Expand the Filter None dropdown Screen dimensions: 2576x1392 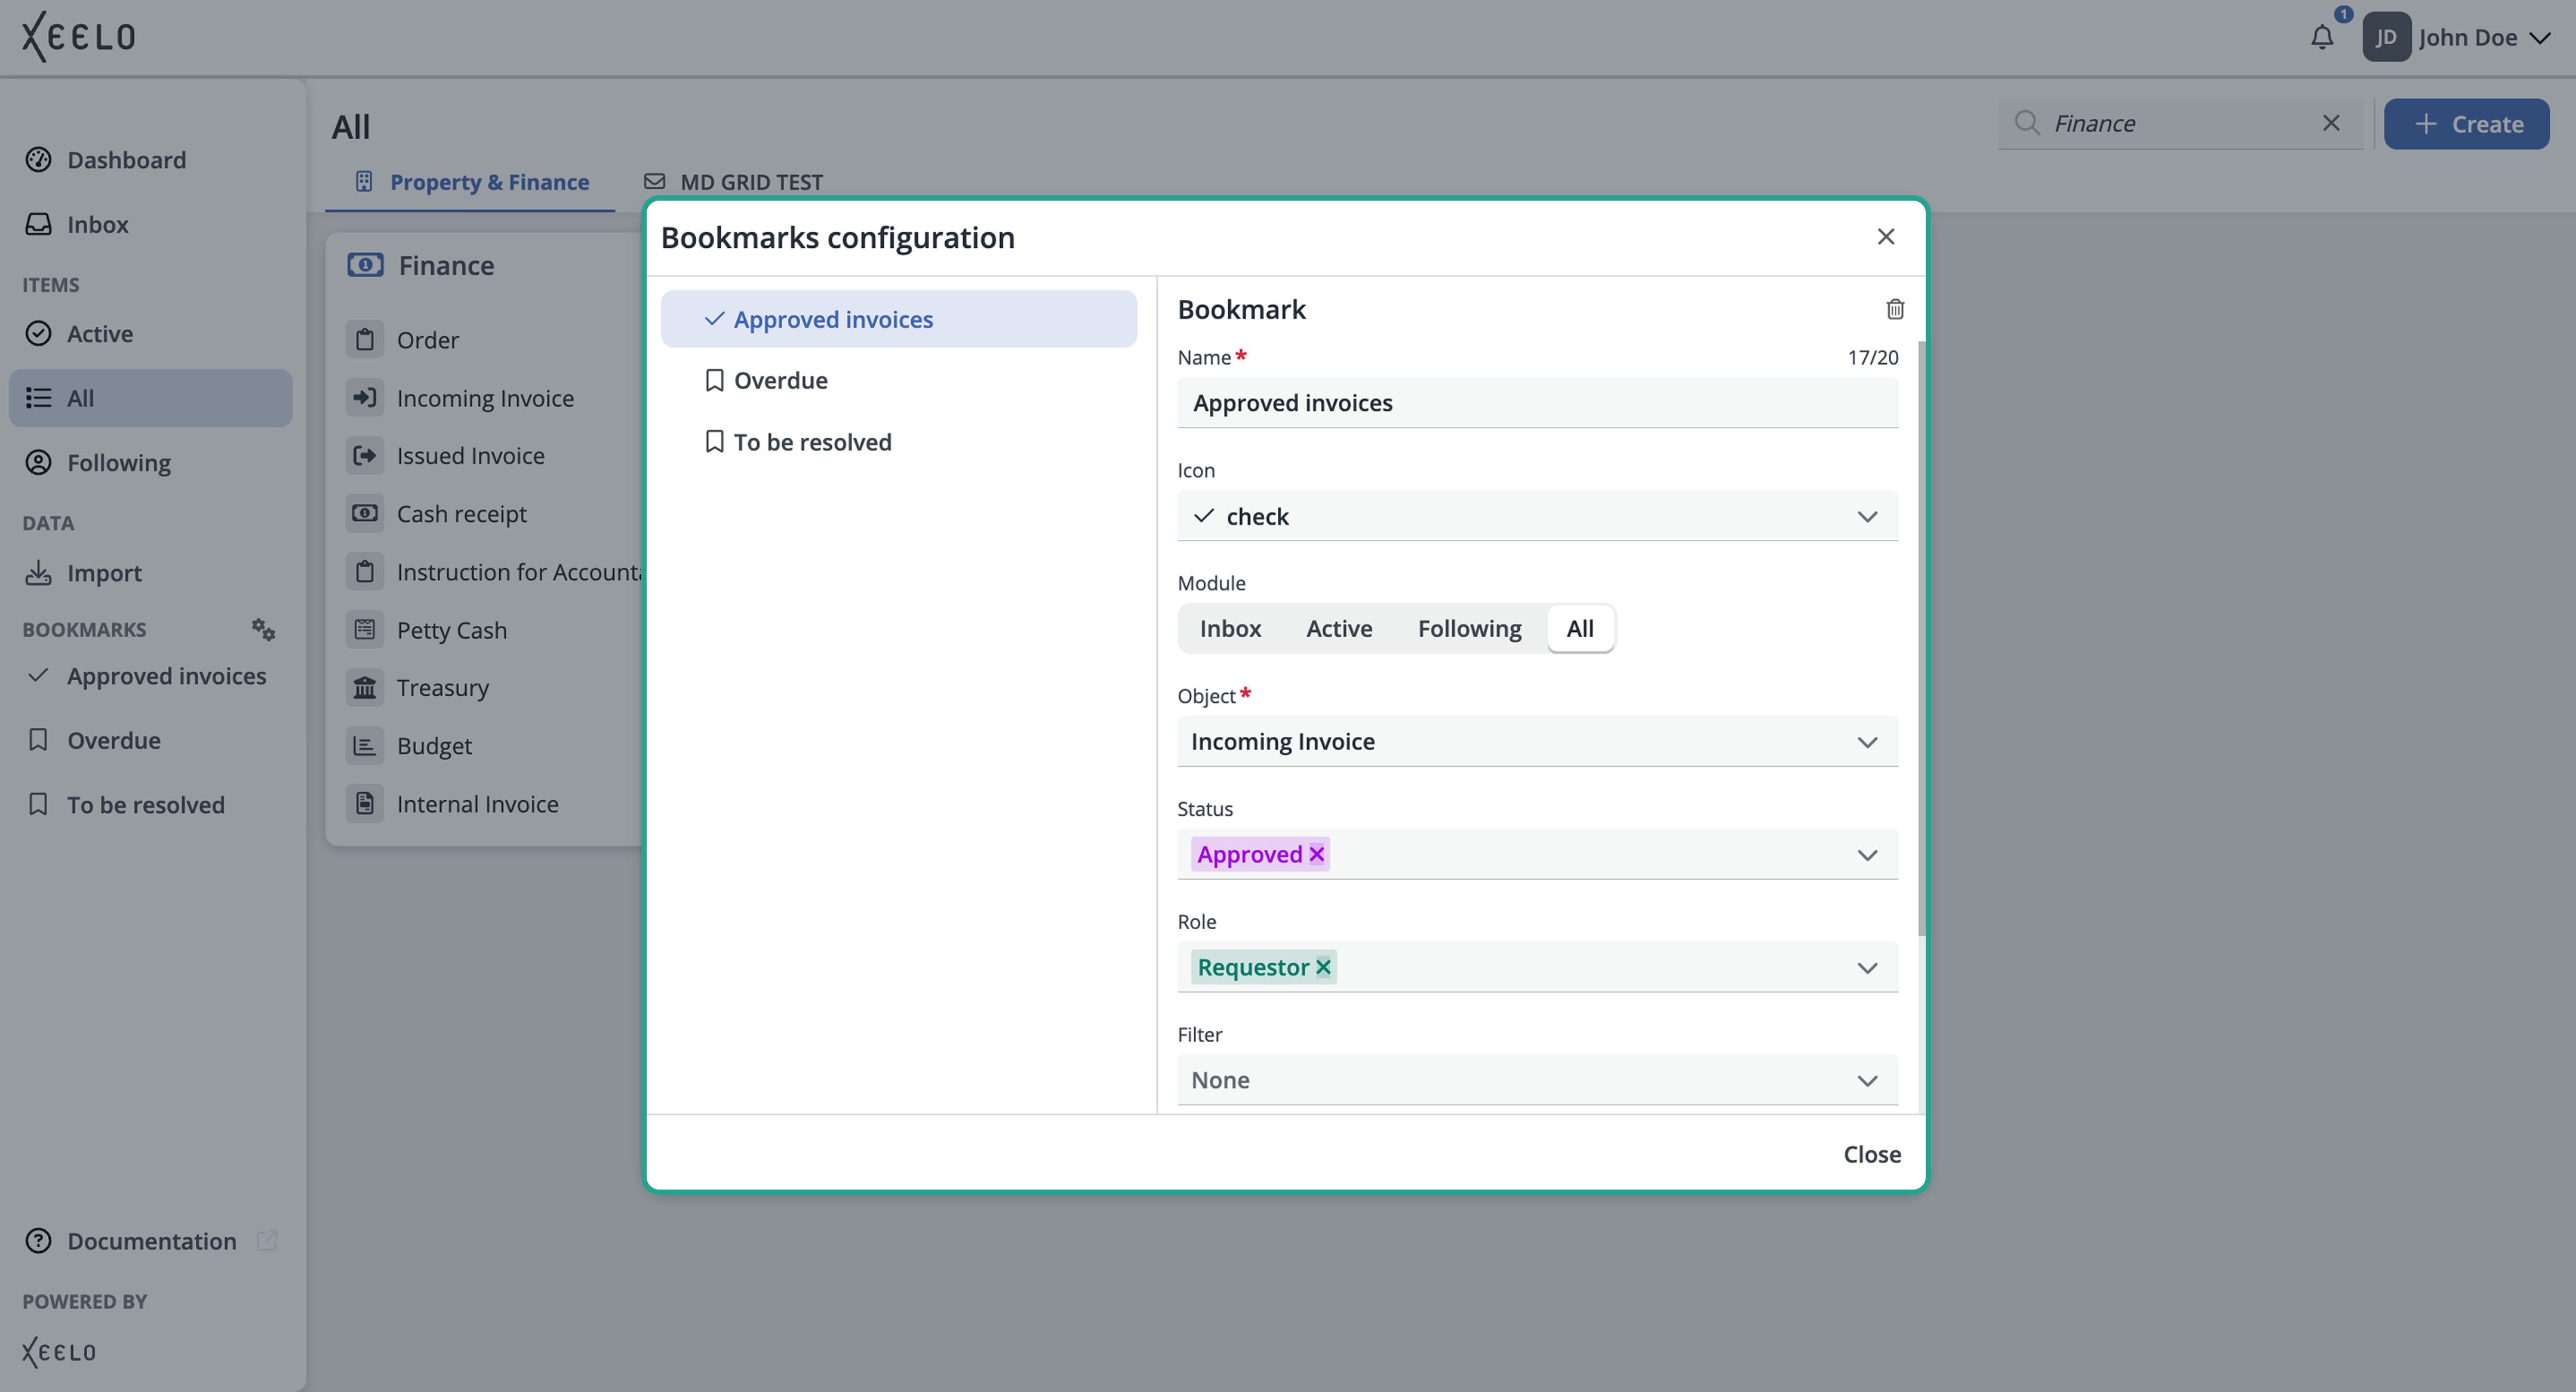[x=1537, y=1080]
